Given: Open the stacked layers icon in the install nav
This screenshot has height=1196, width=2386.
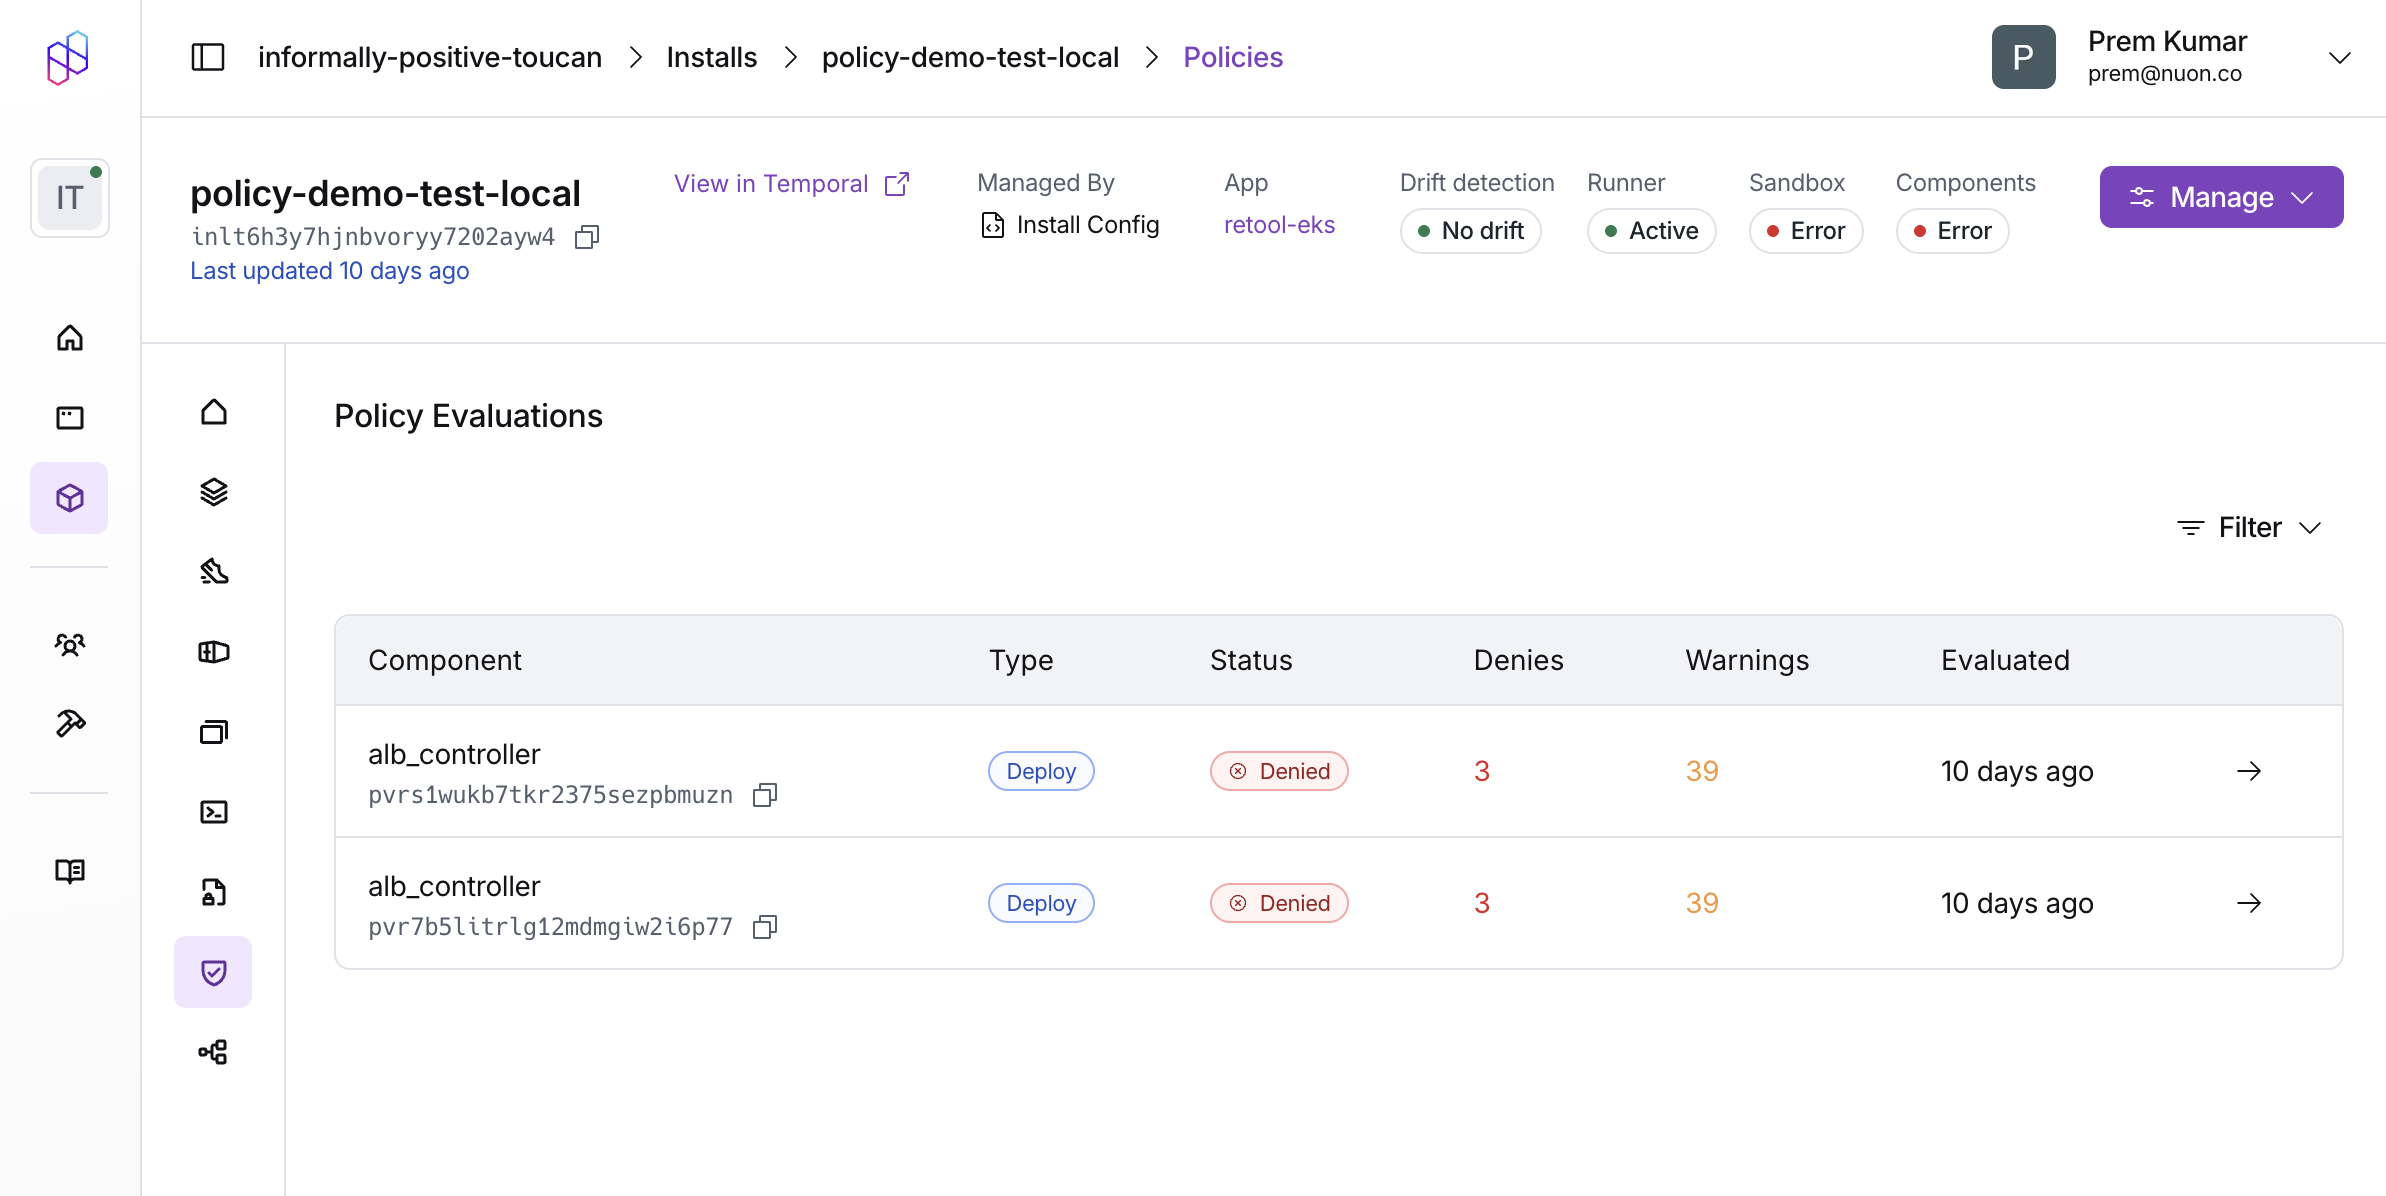Looking at the screenshot, I should click(x=213, y=492).
